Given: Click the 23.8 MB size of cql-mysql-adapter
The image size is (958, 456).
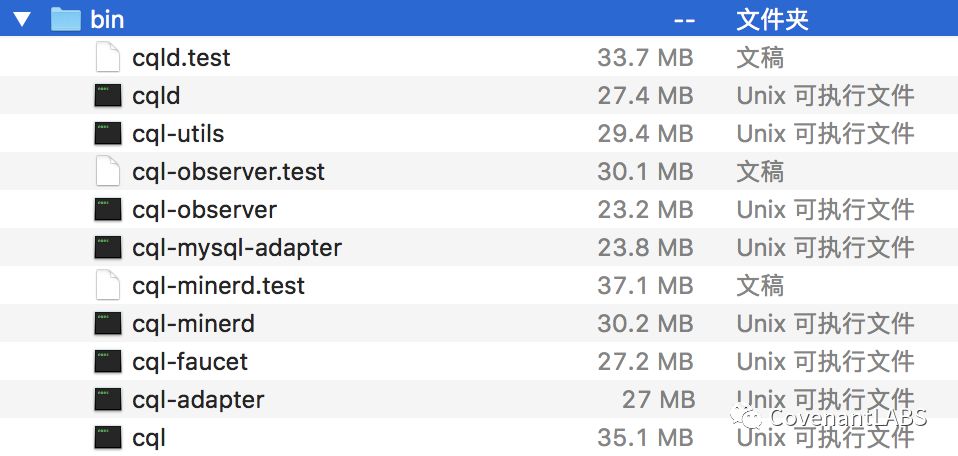Looking at the screenshot, I should pyautogui.click(x=645, y=248).
